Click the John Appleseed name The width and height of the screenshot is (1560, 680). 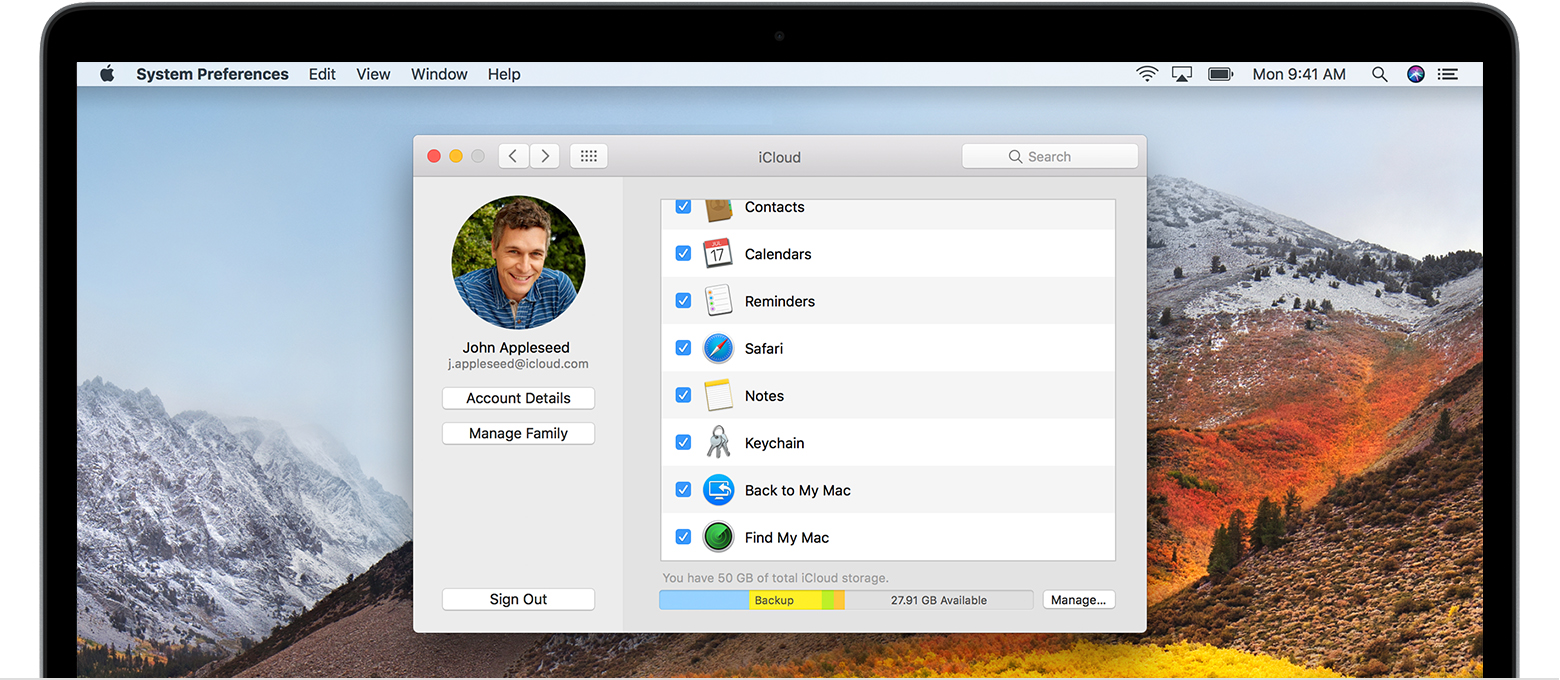(x=516, y=347)
